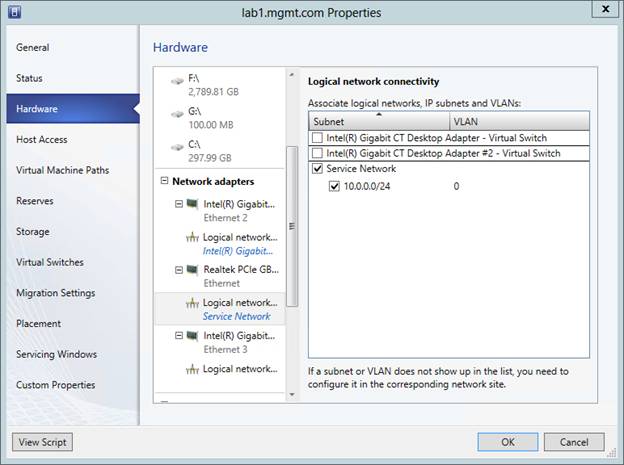
Task: Click the Realtek PCIe adapter icon
Action: point(193,270)
